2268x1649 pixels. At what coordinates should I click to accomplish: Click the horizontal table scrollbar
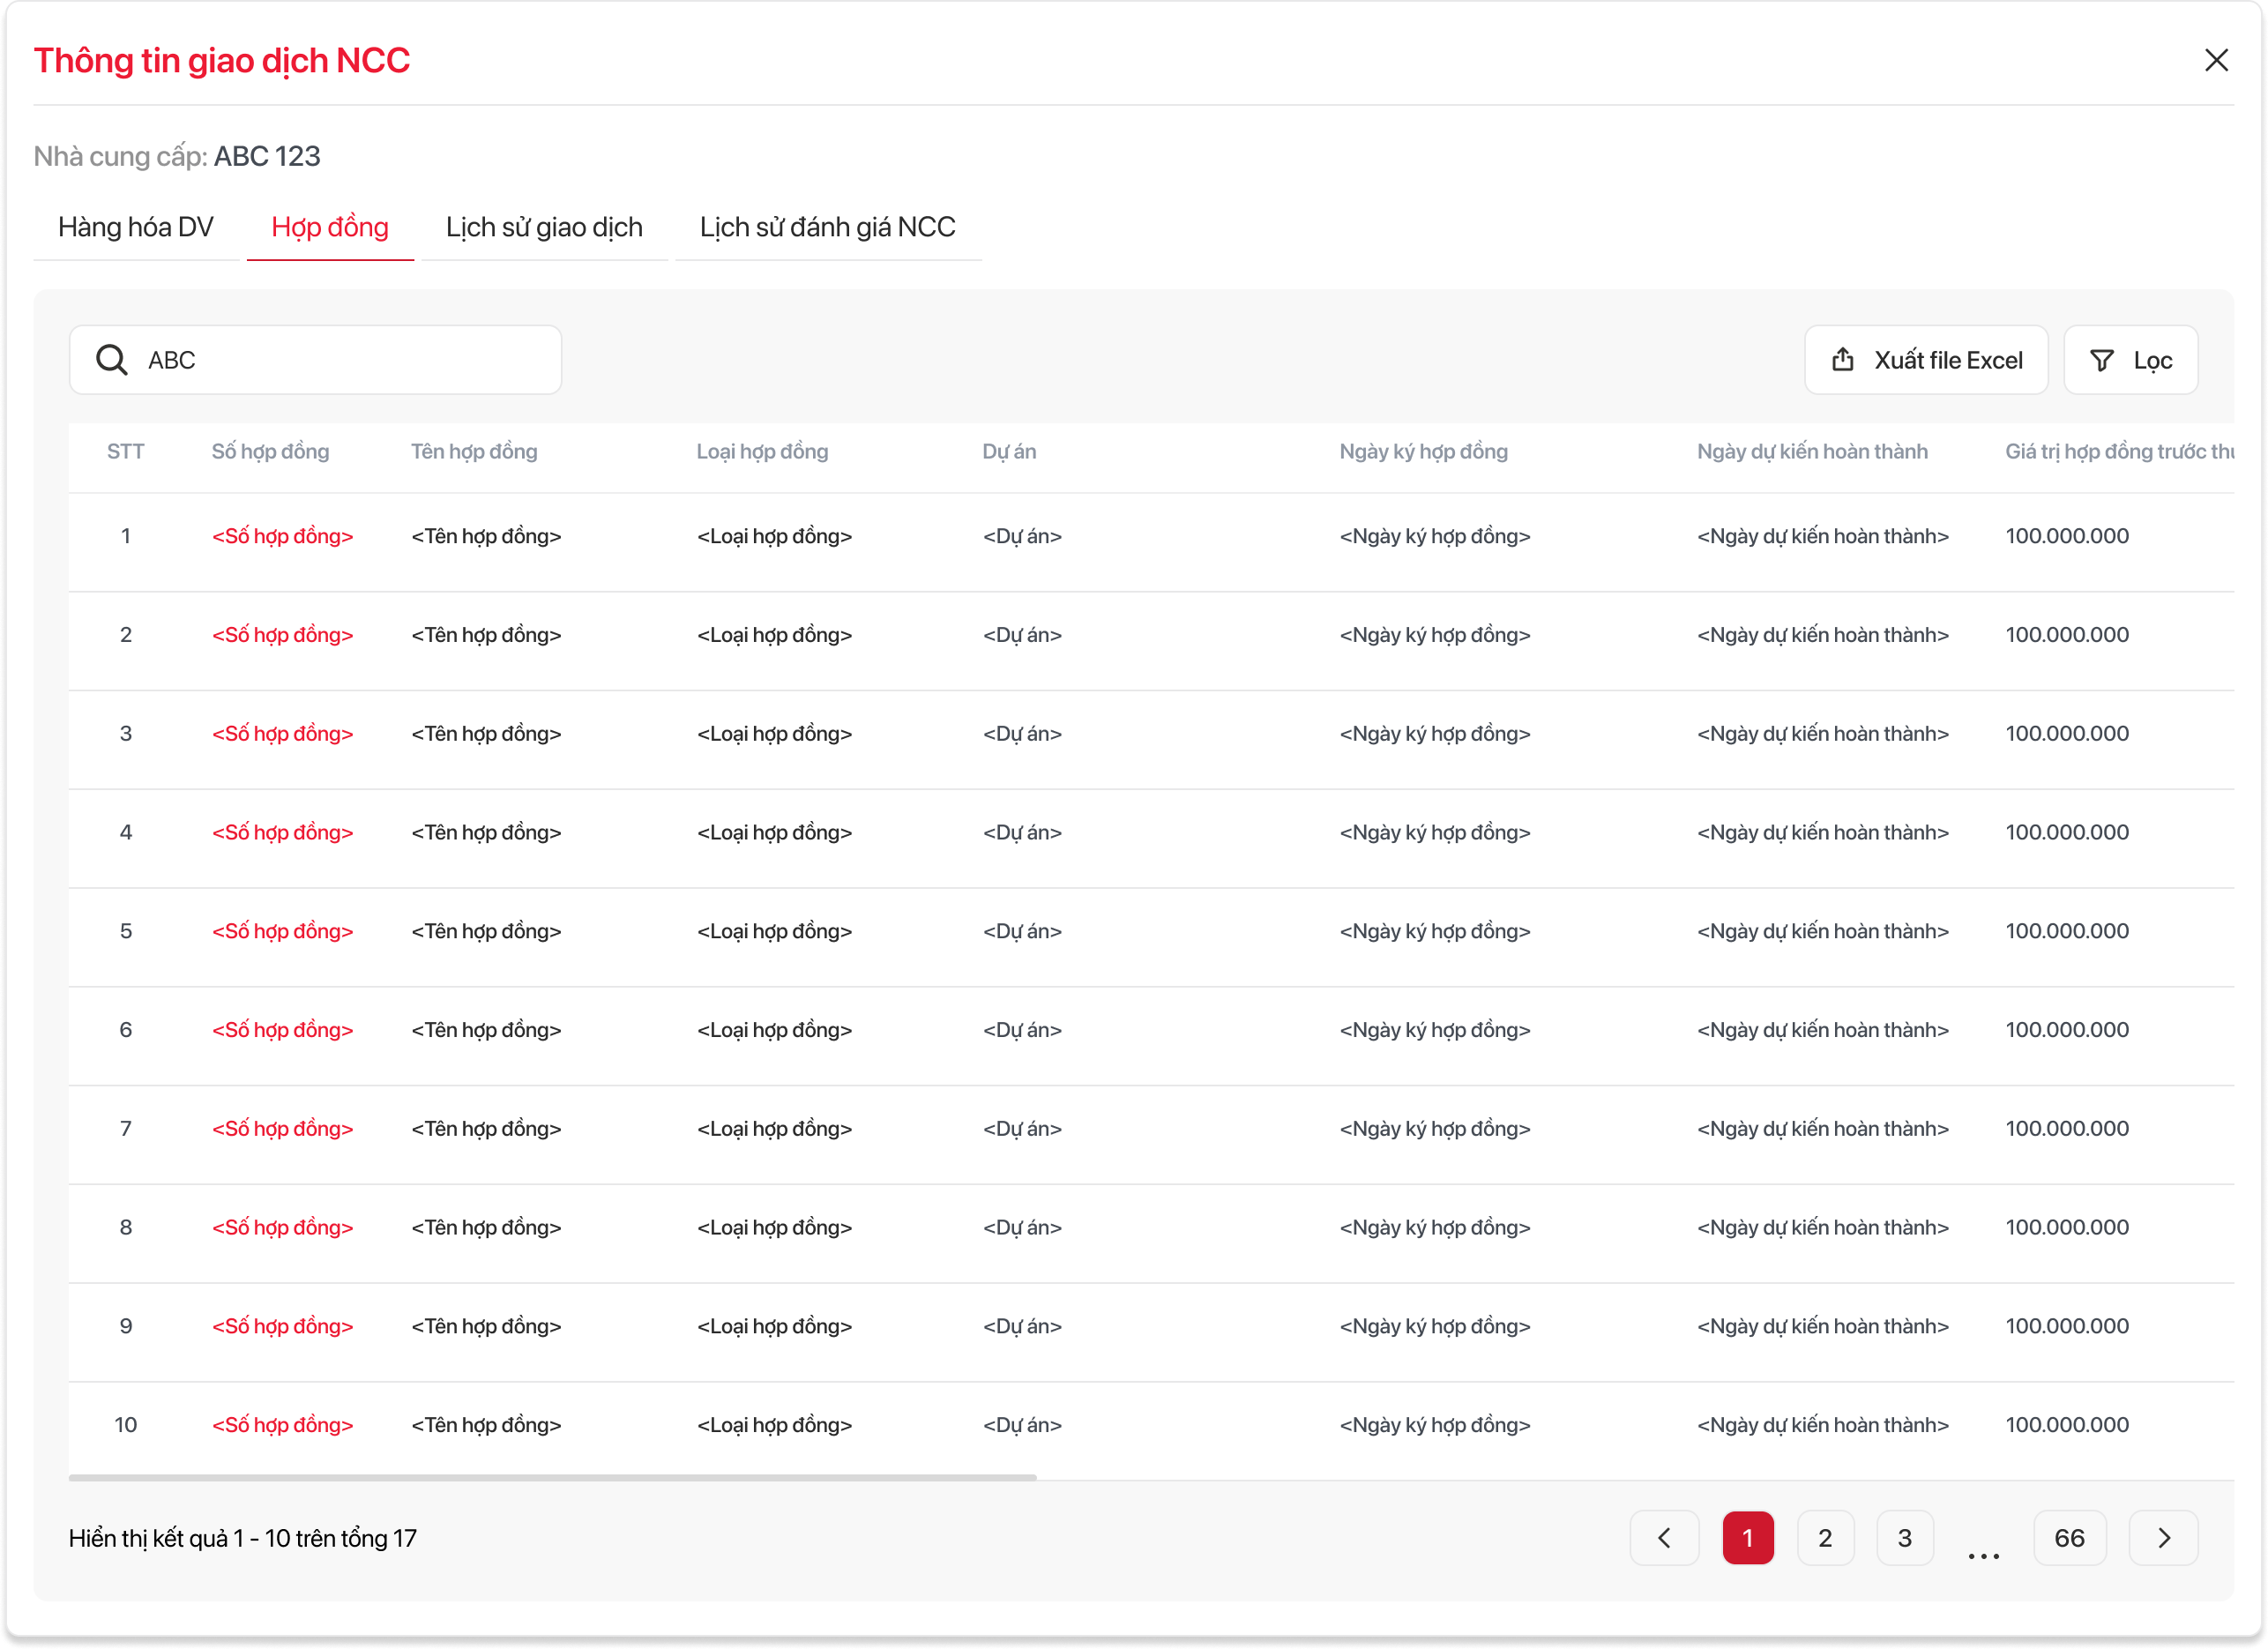552,1477
